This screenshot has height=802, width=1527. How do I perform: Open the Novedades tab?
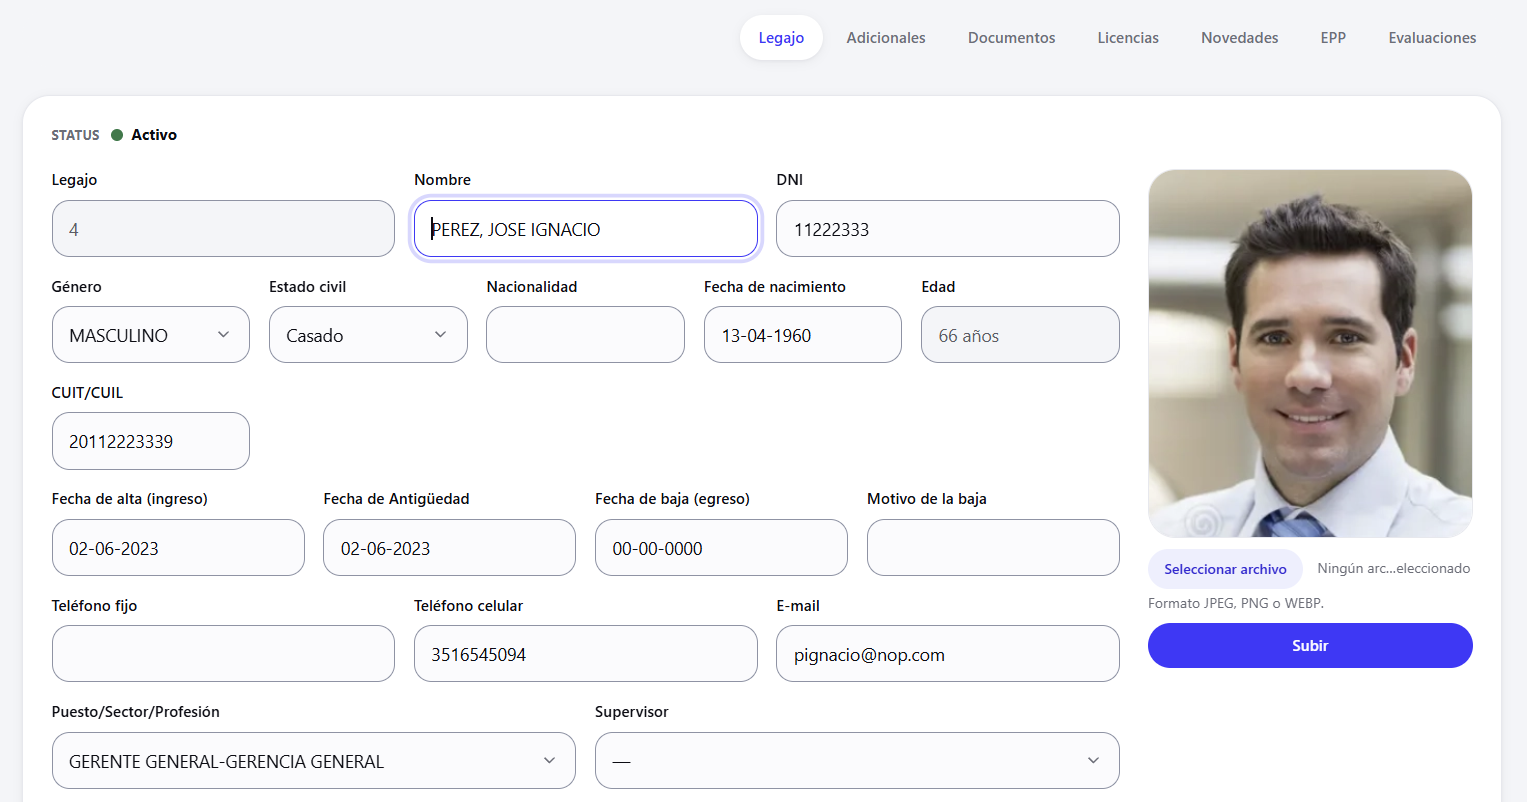[x=1240, y=38]
